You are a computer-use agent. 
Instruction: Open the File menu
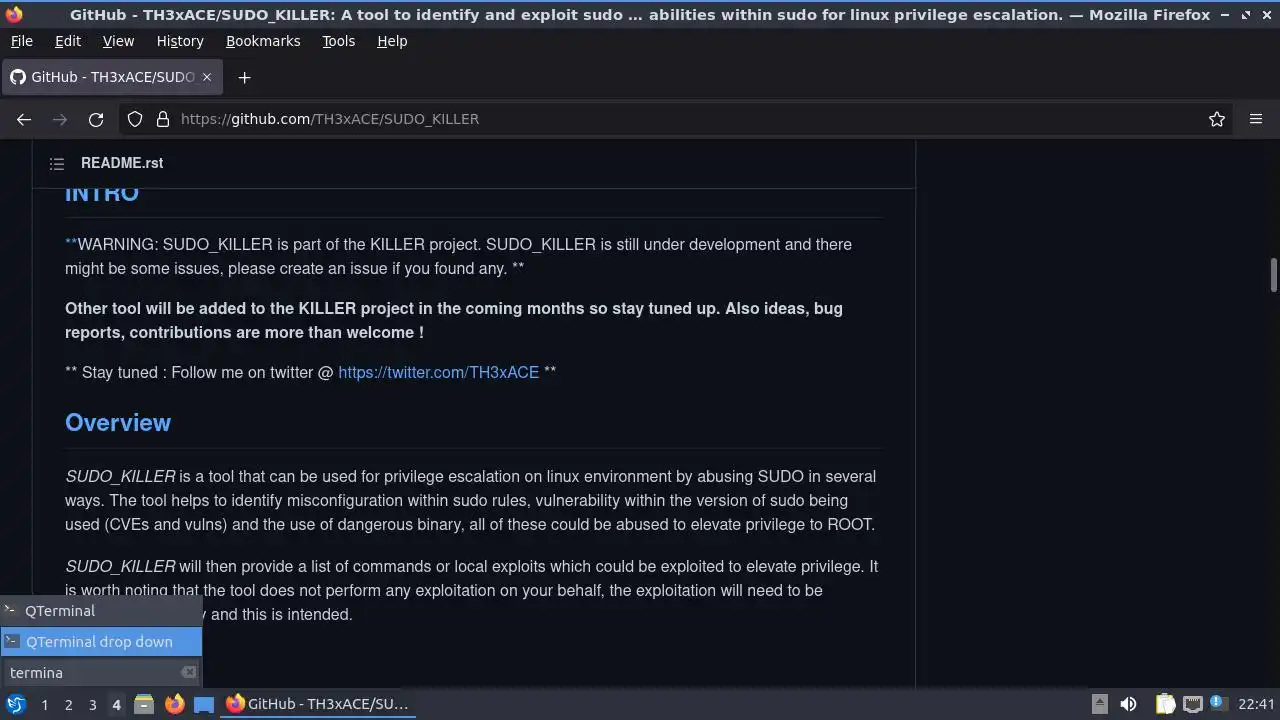(x=21, y=41)
